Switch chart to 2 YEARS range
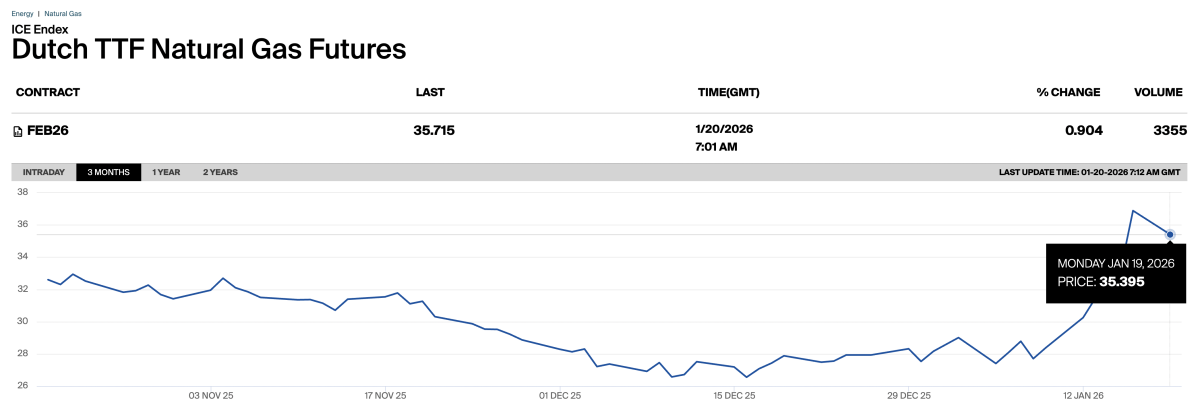Image resolution: width=1200 pixels, height=407 pixels. [x=220, y=172]
